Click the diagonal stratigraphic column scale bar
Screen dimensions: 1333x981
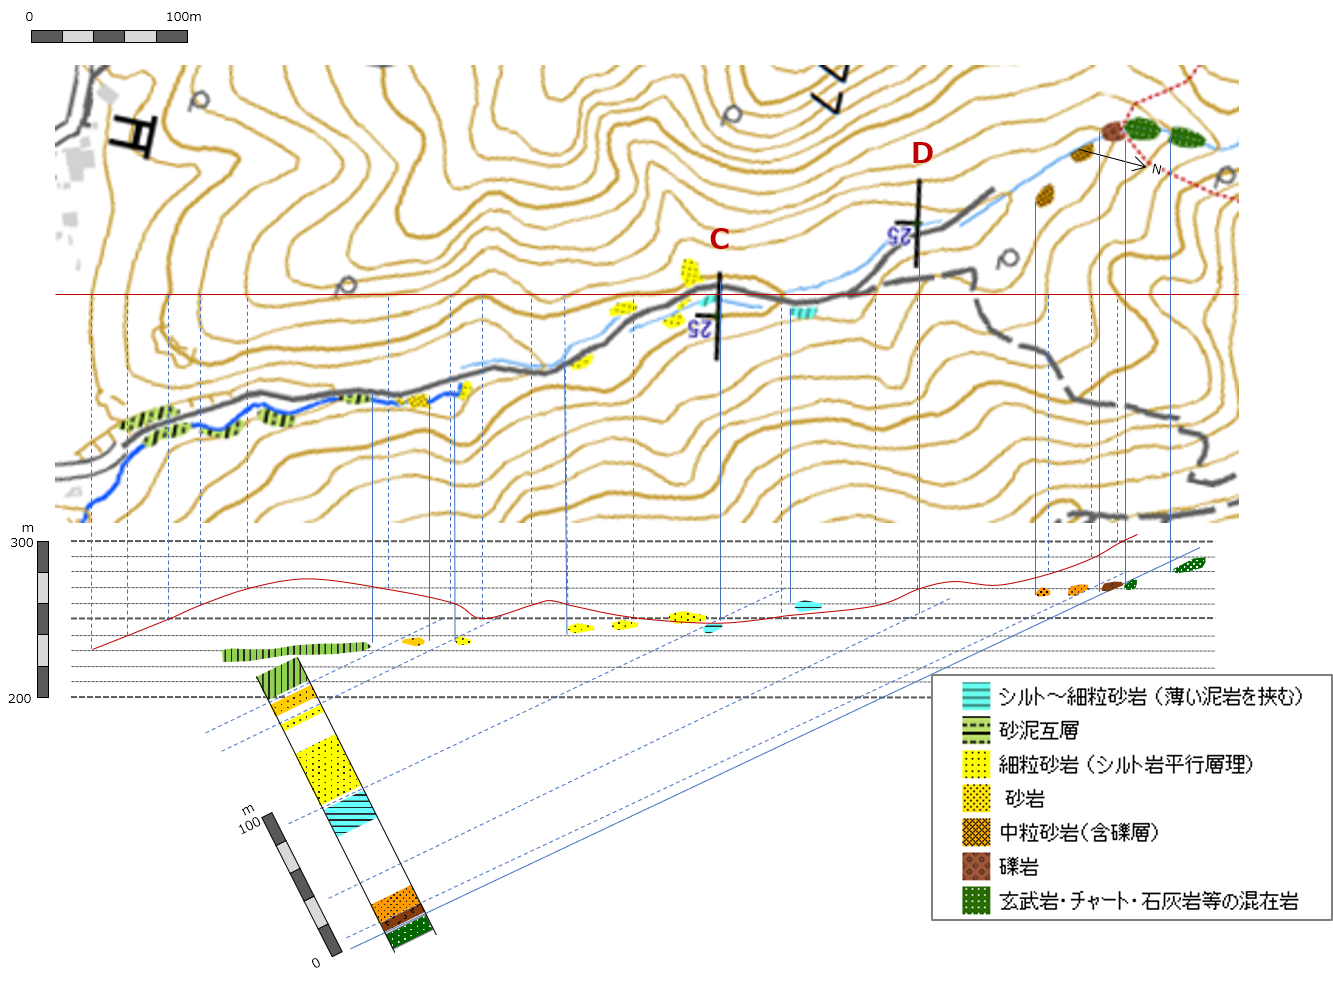click(x=303, y=884)
